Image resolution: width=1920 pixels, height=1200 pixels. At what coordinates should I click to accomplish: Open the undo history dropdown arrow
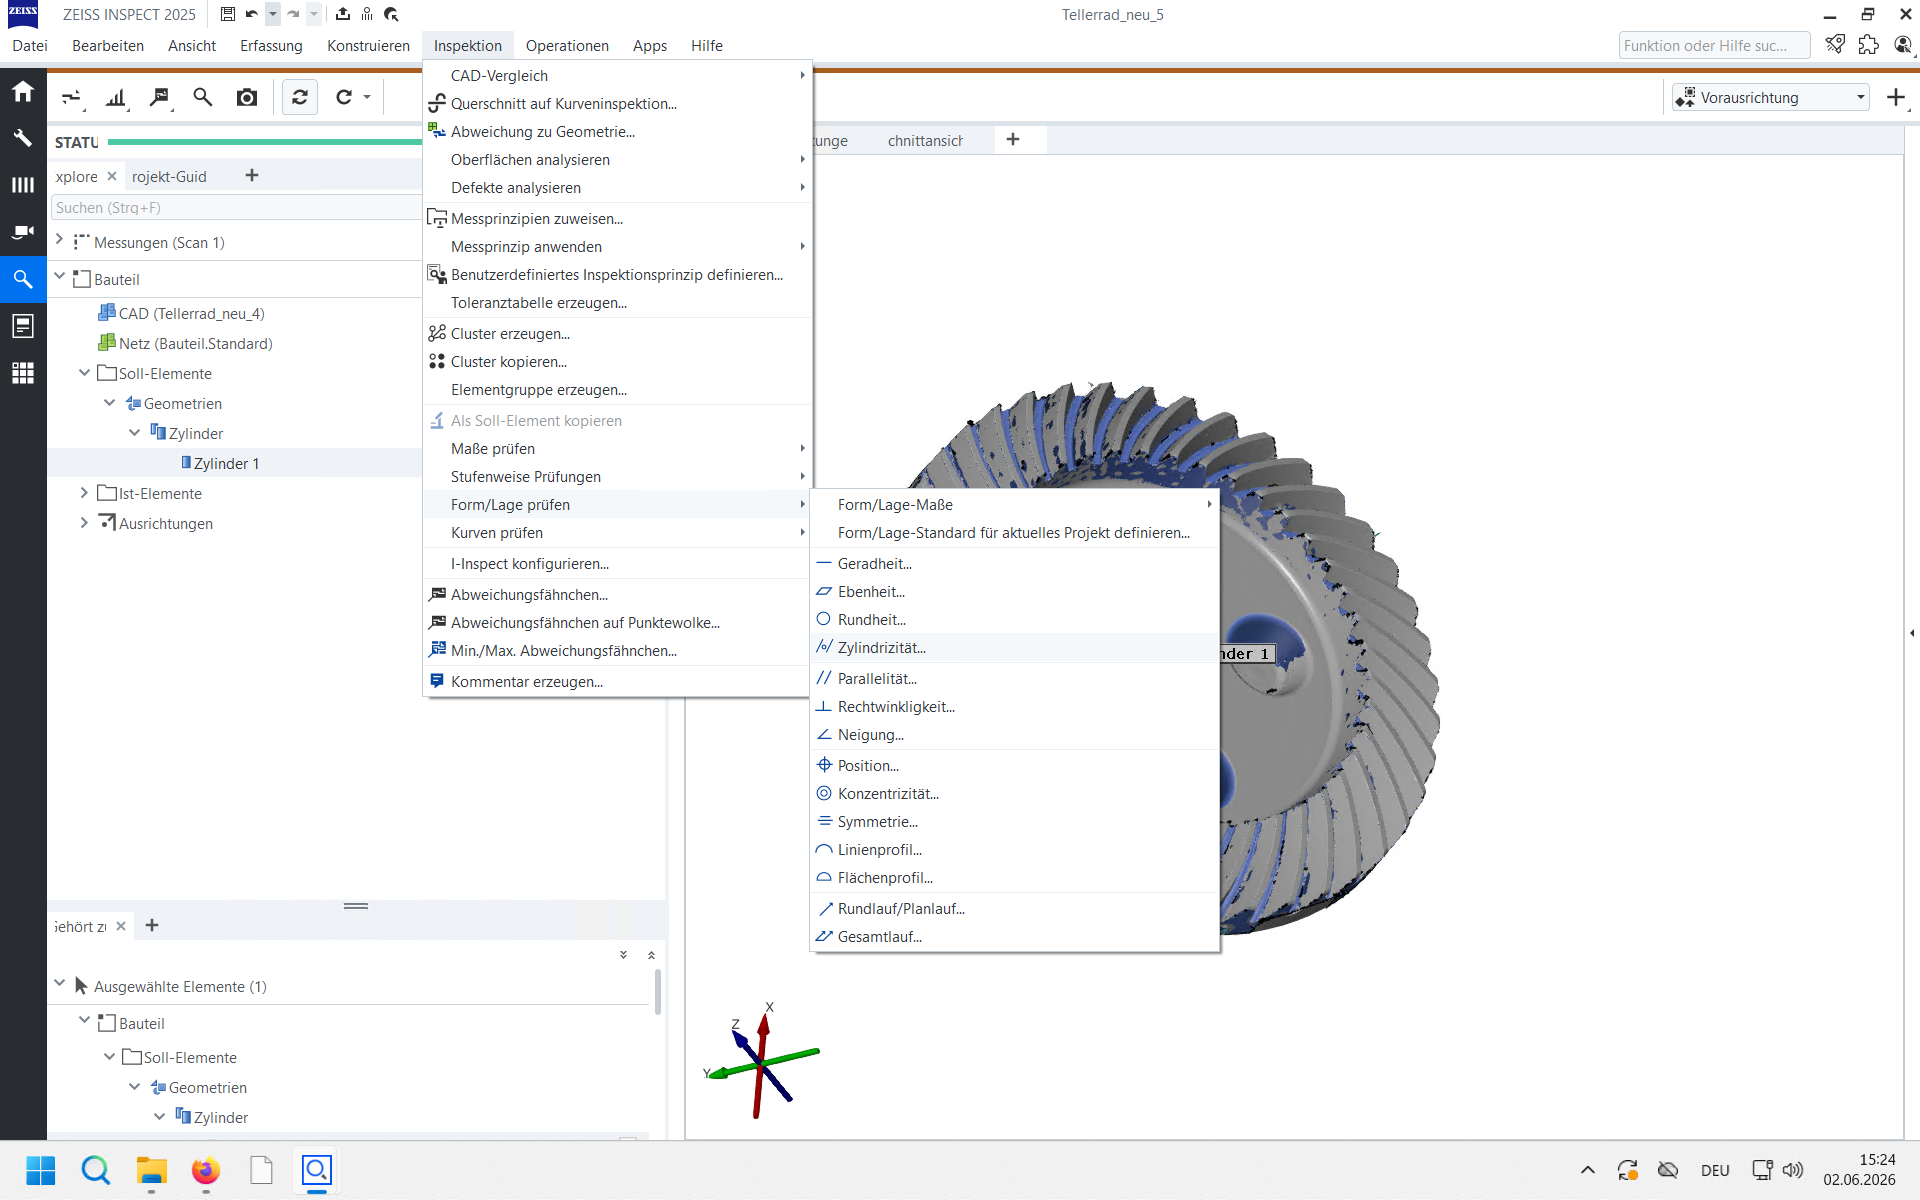272,14
